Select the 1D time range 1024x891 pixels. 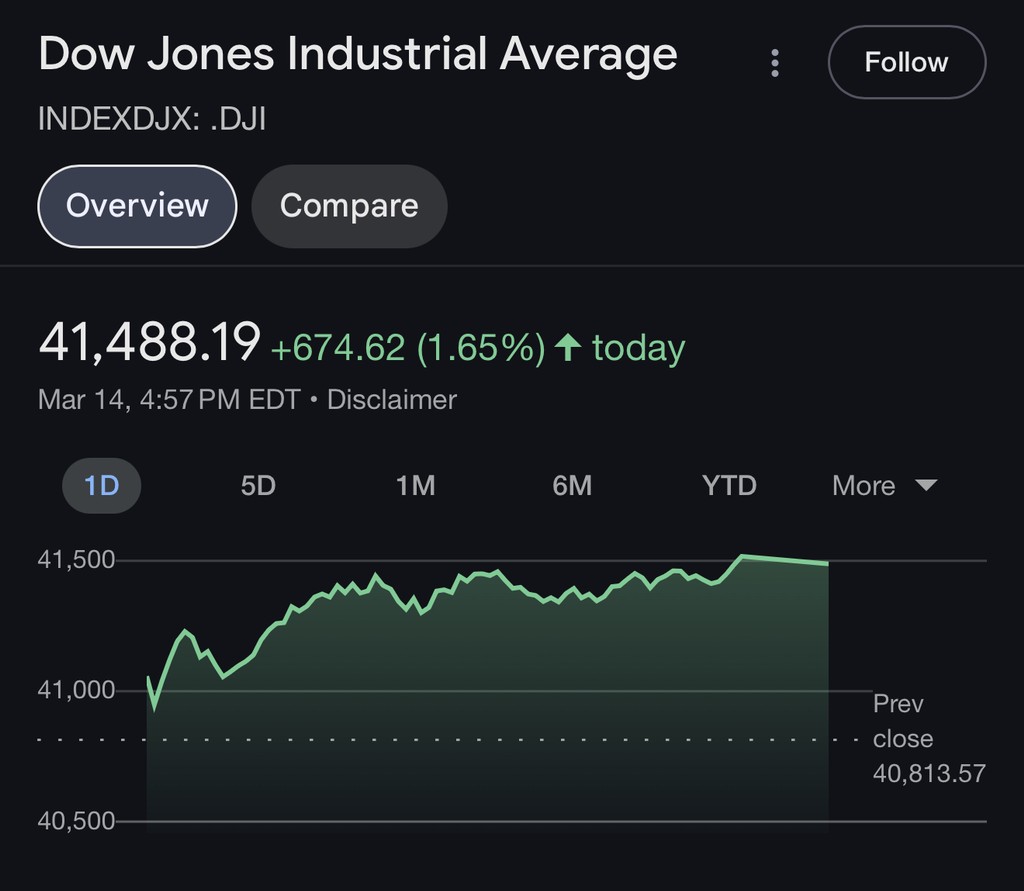point(101,486)
